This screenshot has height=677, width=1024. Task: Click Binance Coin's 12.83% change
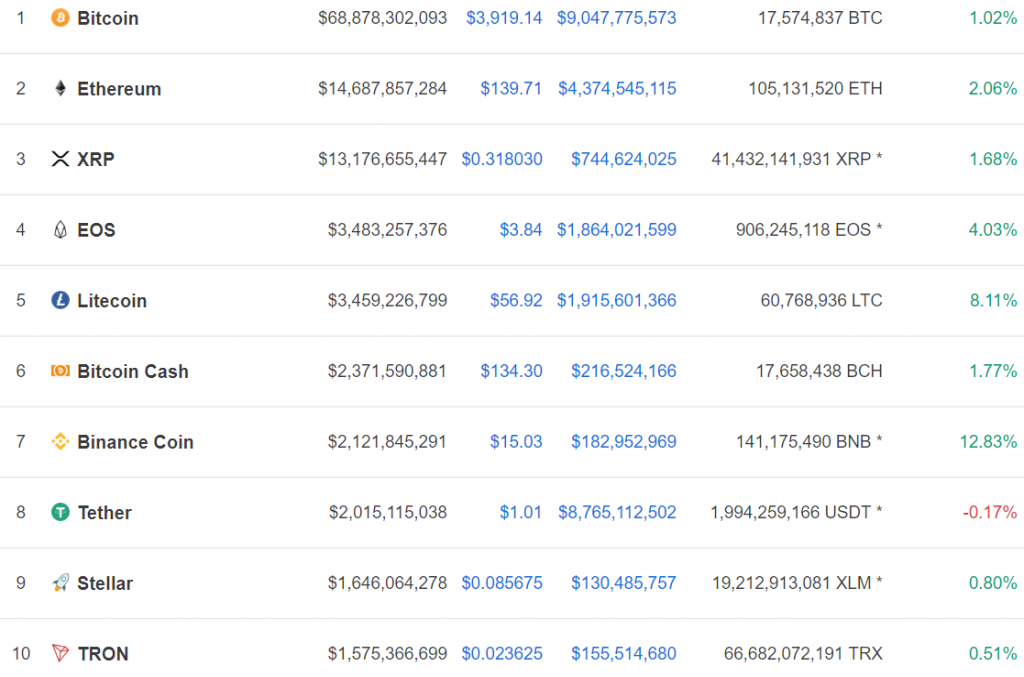point(988,442)
